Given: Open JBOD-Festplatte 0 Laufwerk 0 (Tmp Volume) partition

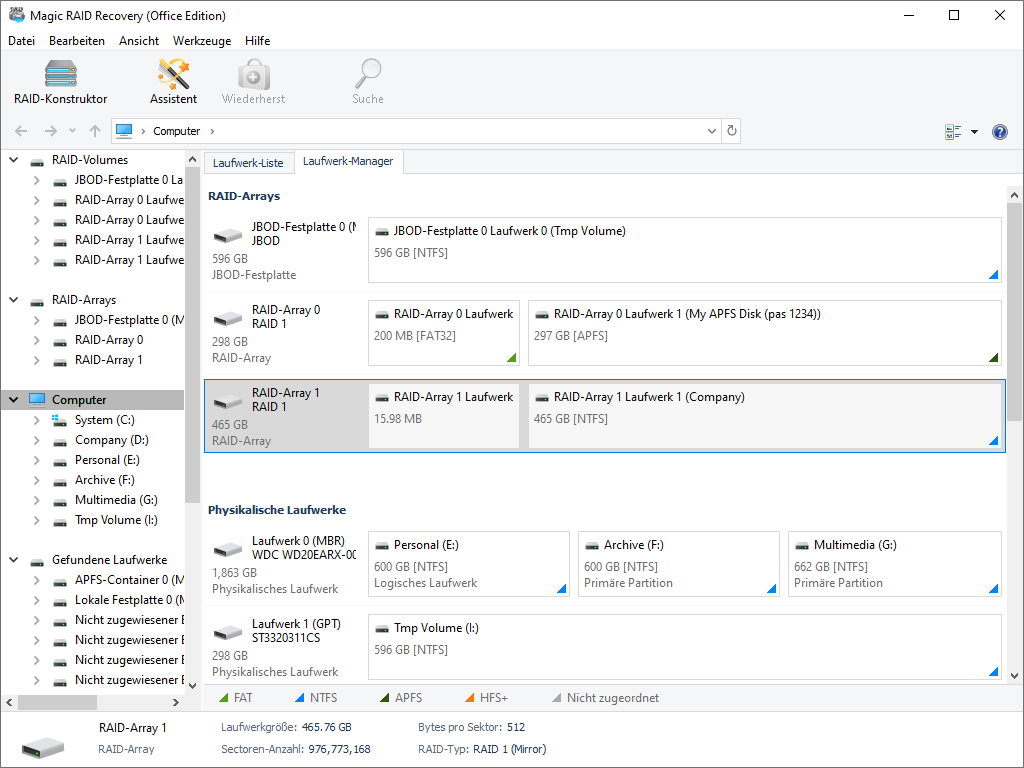Looking at the screenshot, I should pyautogui.click(x=684, y=250).
